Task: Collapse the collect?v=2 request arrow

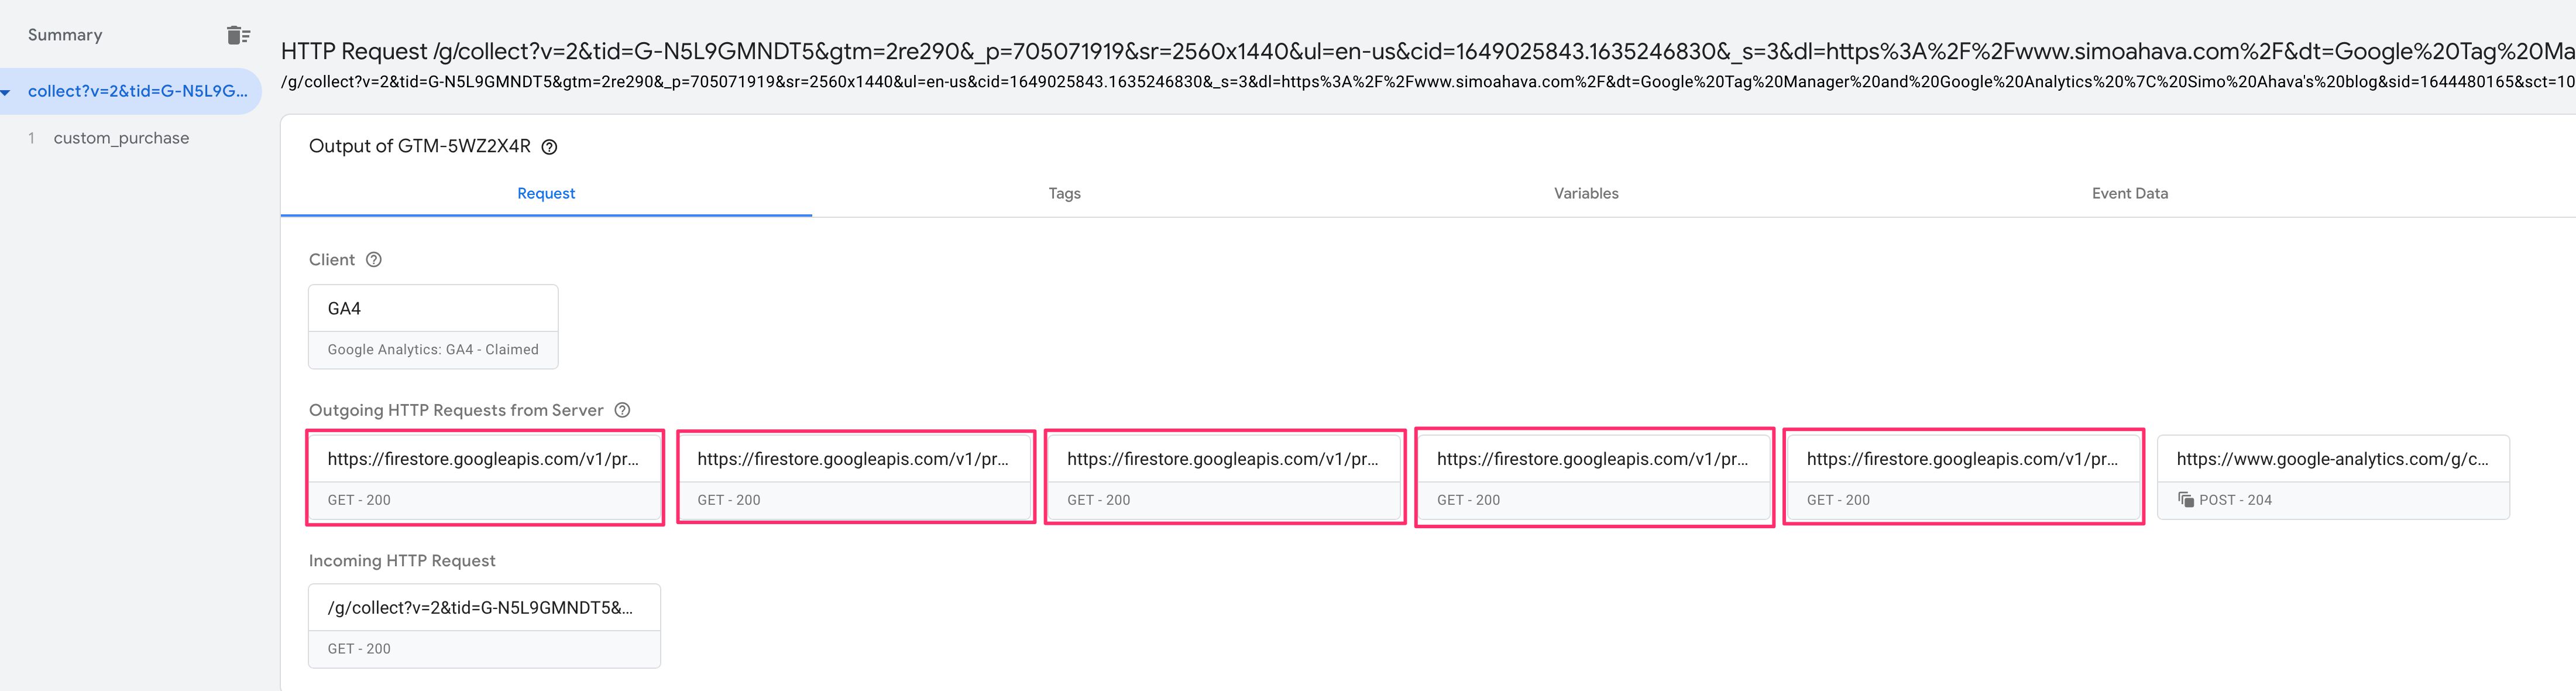Action: coord(7,92)
